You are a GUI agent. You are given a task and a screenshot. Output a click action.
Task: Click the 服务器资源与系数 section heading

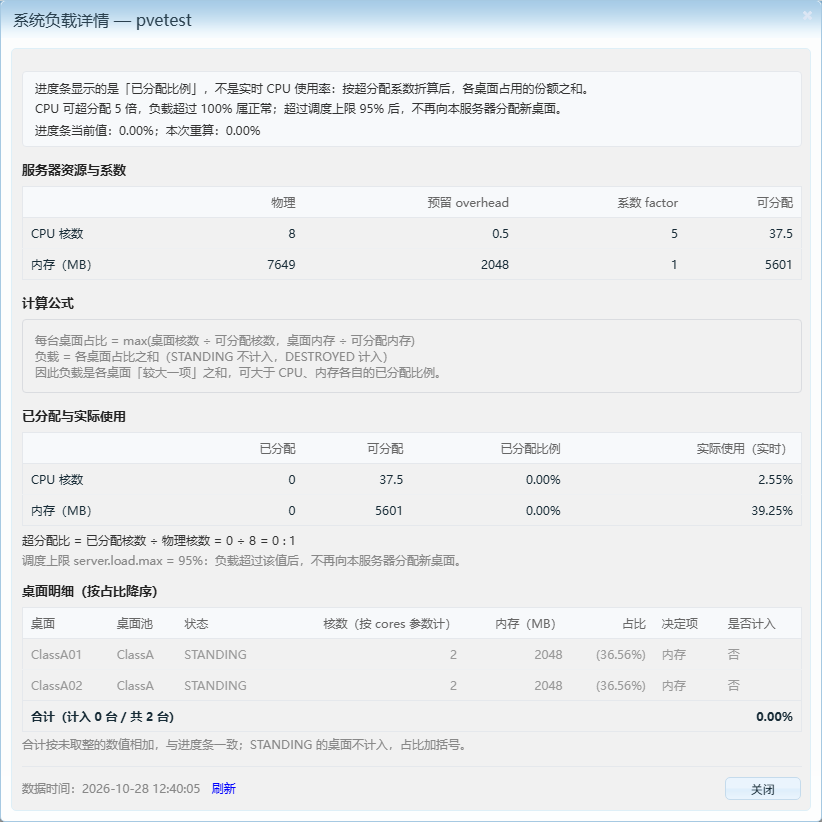(74, 170)
